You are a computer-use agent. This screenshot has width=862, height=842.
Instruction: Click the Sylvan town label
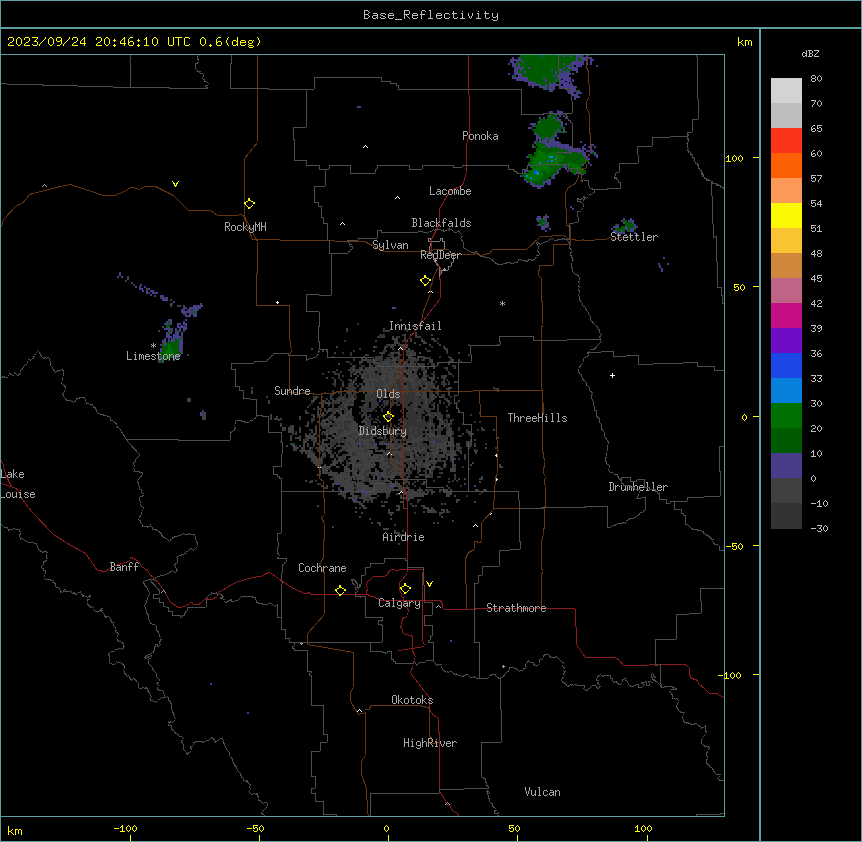point(390,245)
